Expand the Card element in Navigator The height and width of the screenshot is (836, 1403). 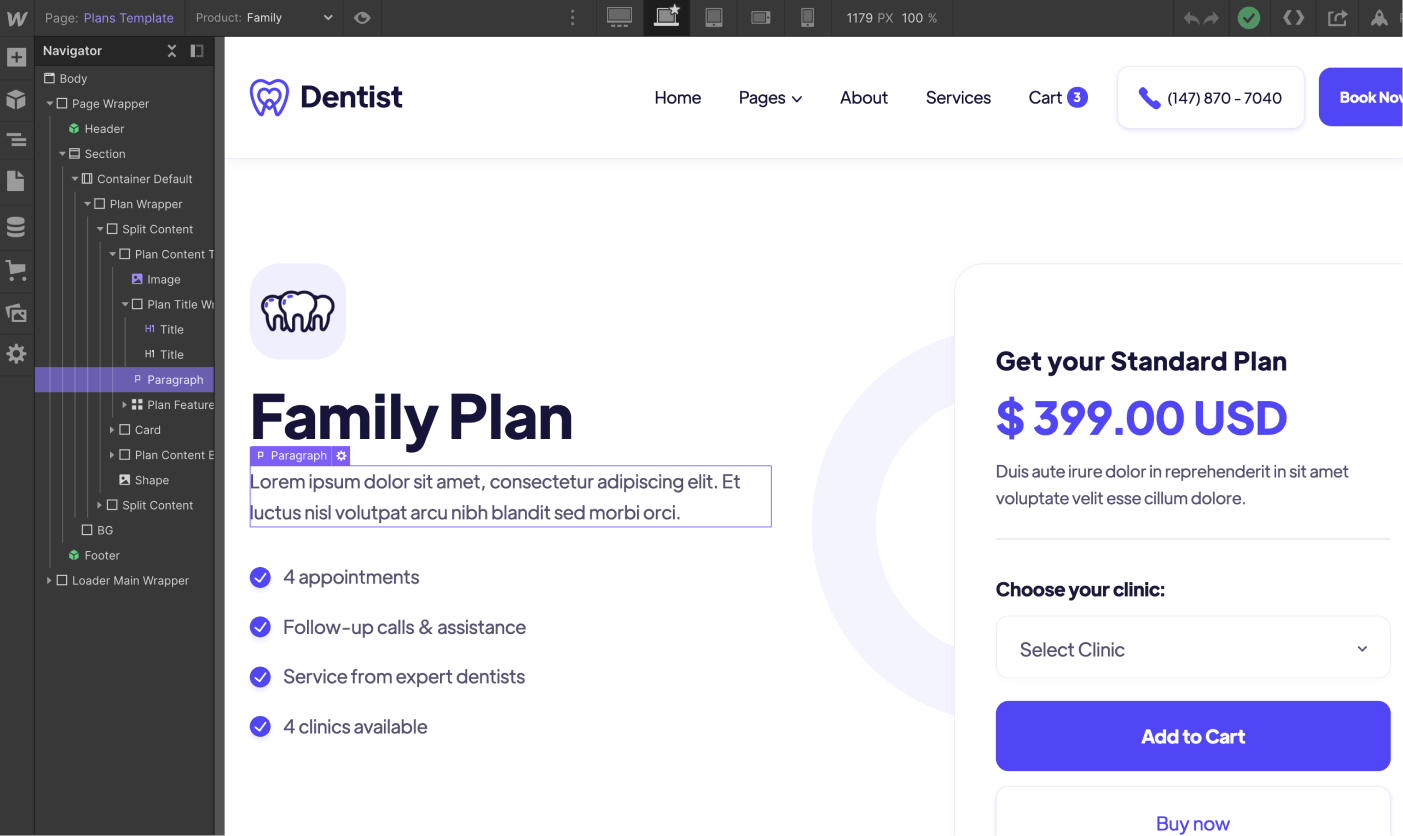point(113,429)
